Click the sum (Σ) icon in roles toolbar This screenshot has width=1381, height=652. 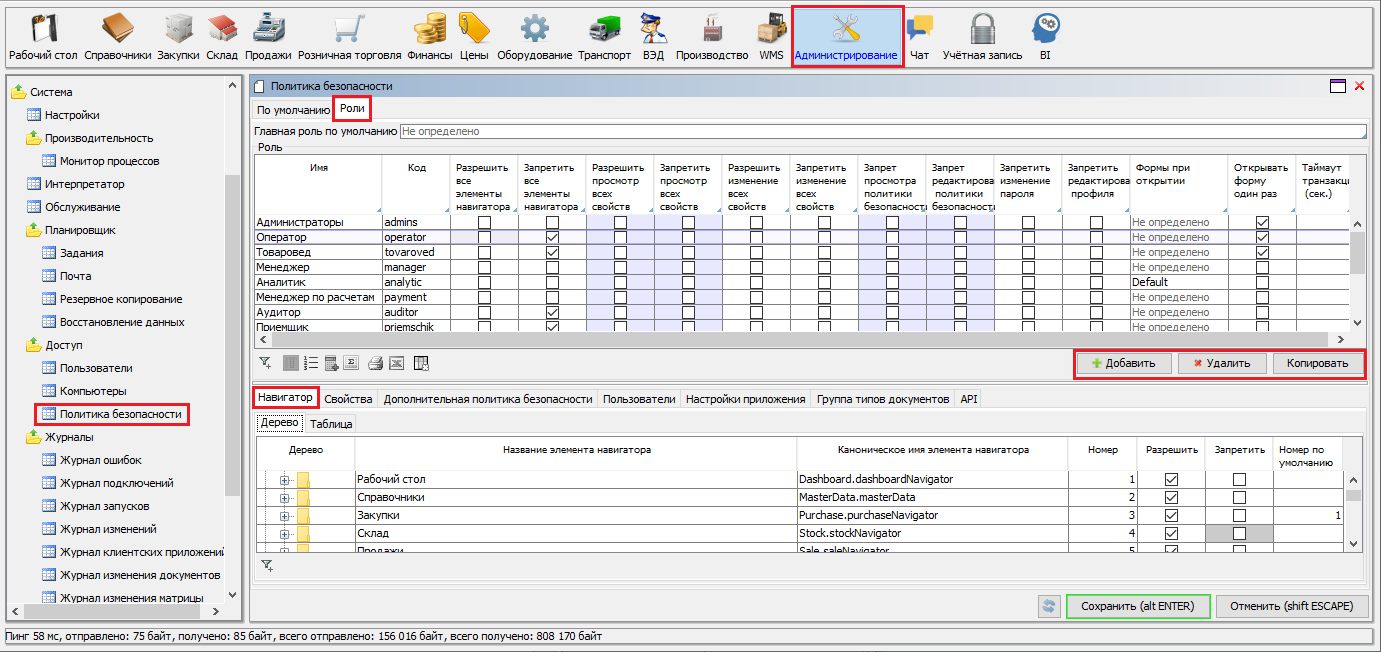pos(352,363)
